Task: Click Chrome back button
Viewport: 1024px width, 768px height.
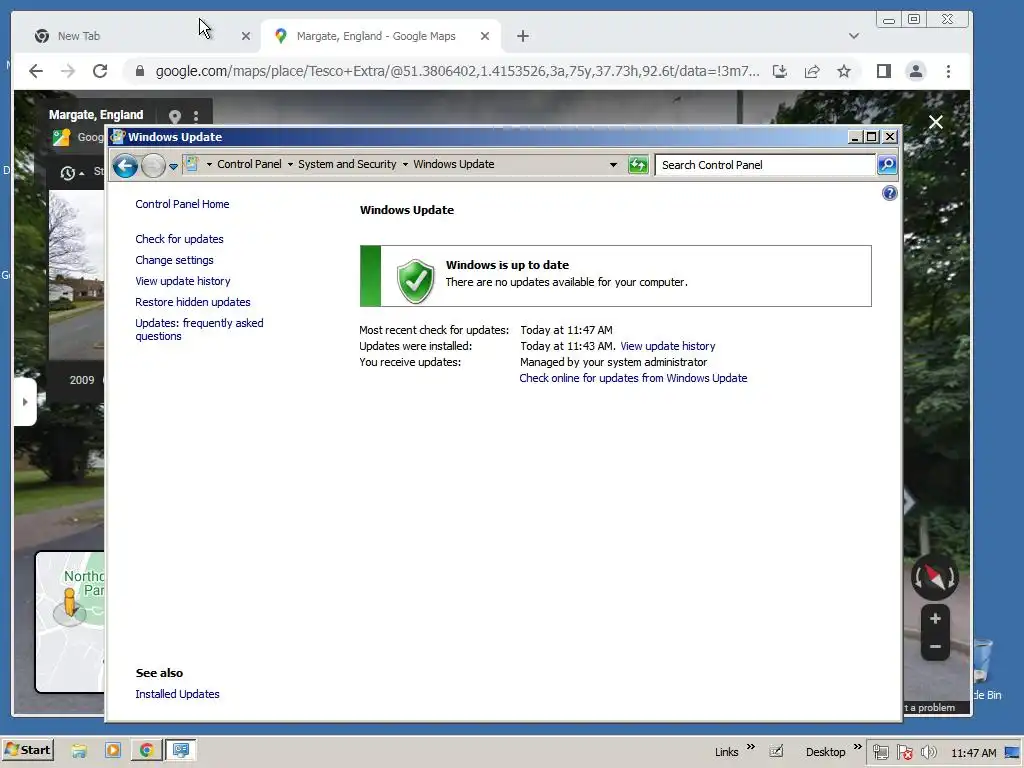Action: tap(36, 71)
